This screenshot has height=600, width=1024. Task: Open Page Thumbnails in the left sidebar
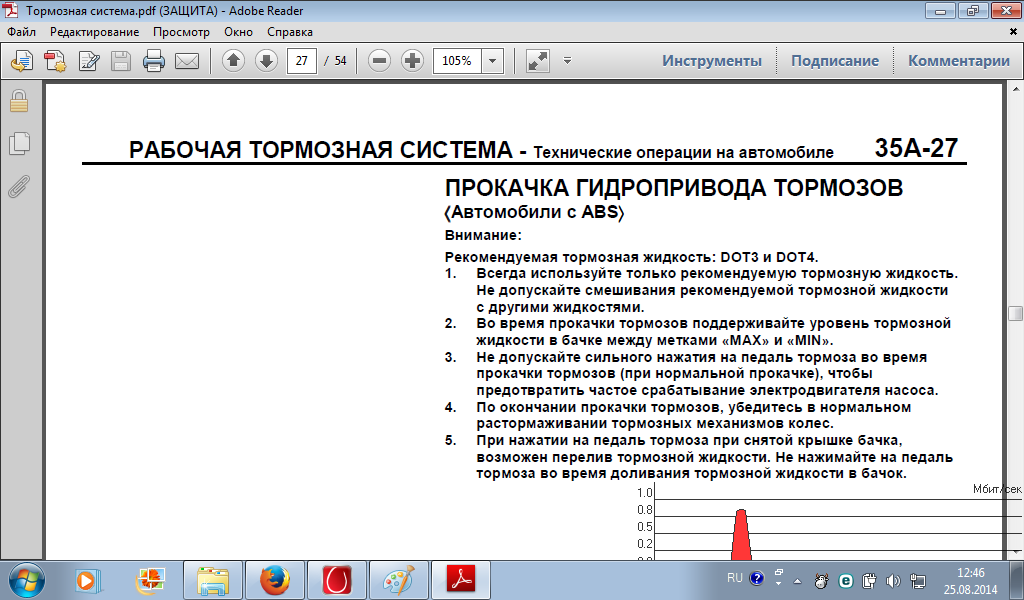pyautogui.click(x=18, y=143)
